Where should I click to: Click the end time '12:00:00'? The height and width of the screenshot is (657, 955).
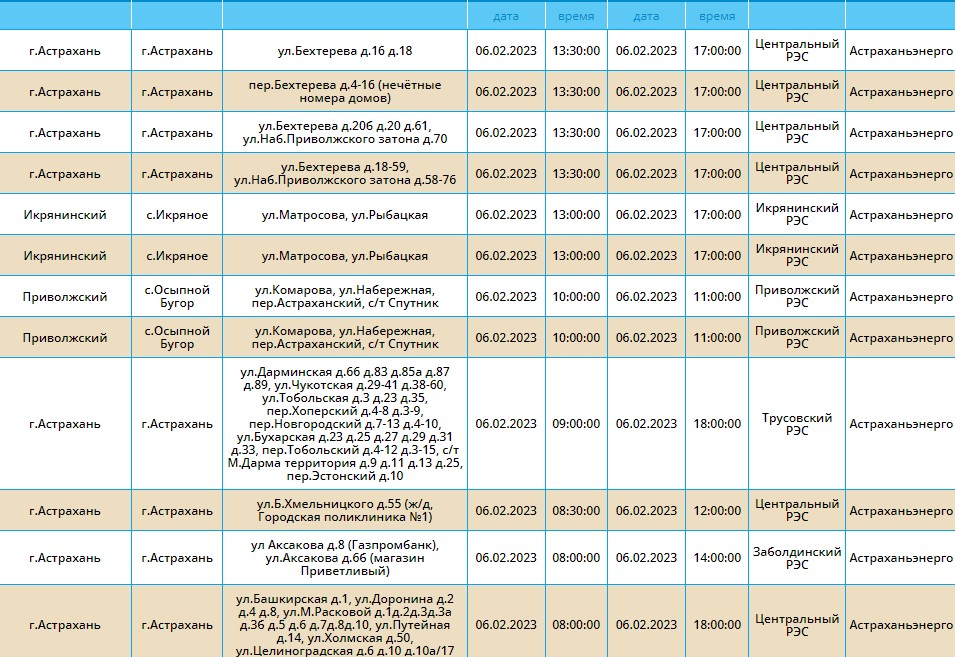coord(717,511)
